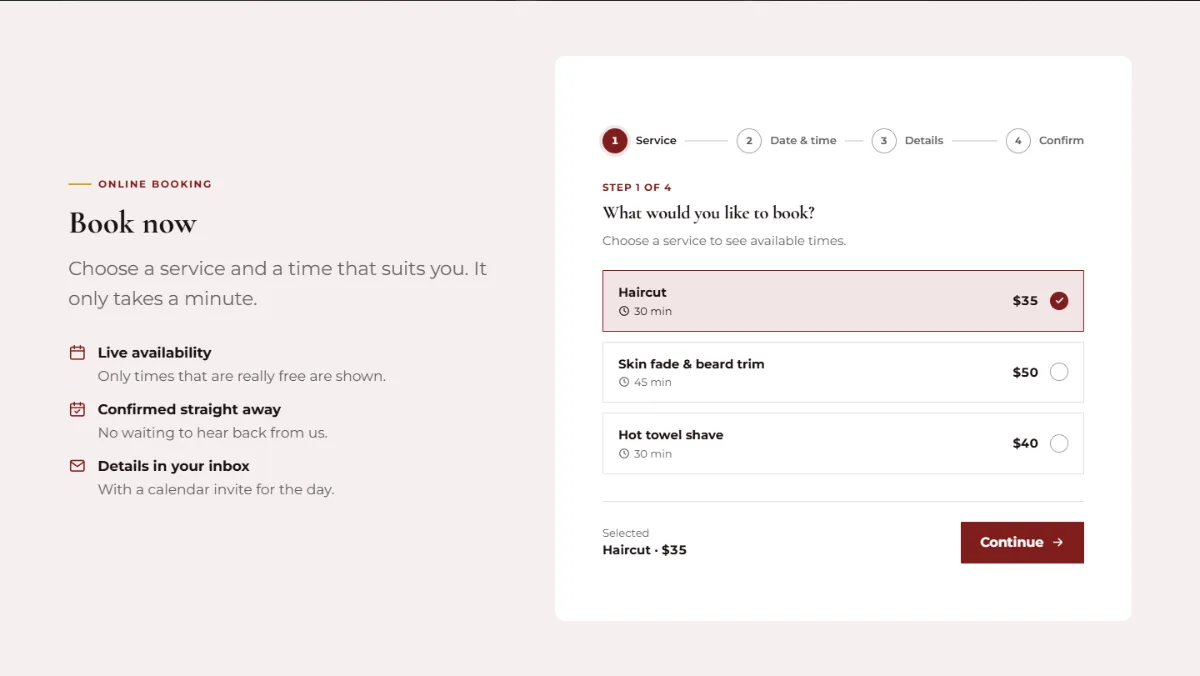This screenshot has height=676, width=1200.
Task: Select the Haircut radio button
Action: (x=1059, y=301)
